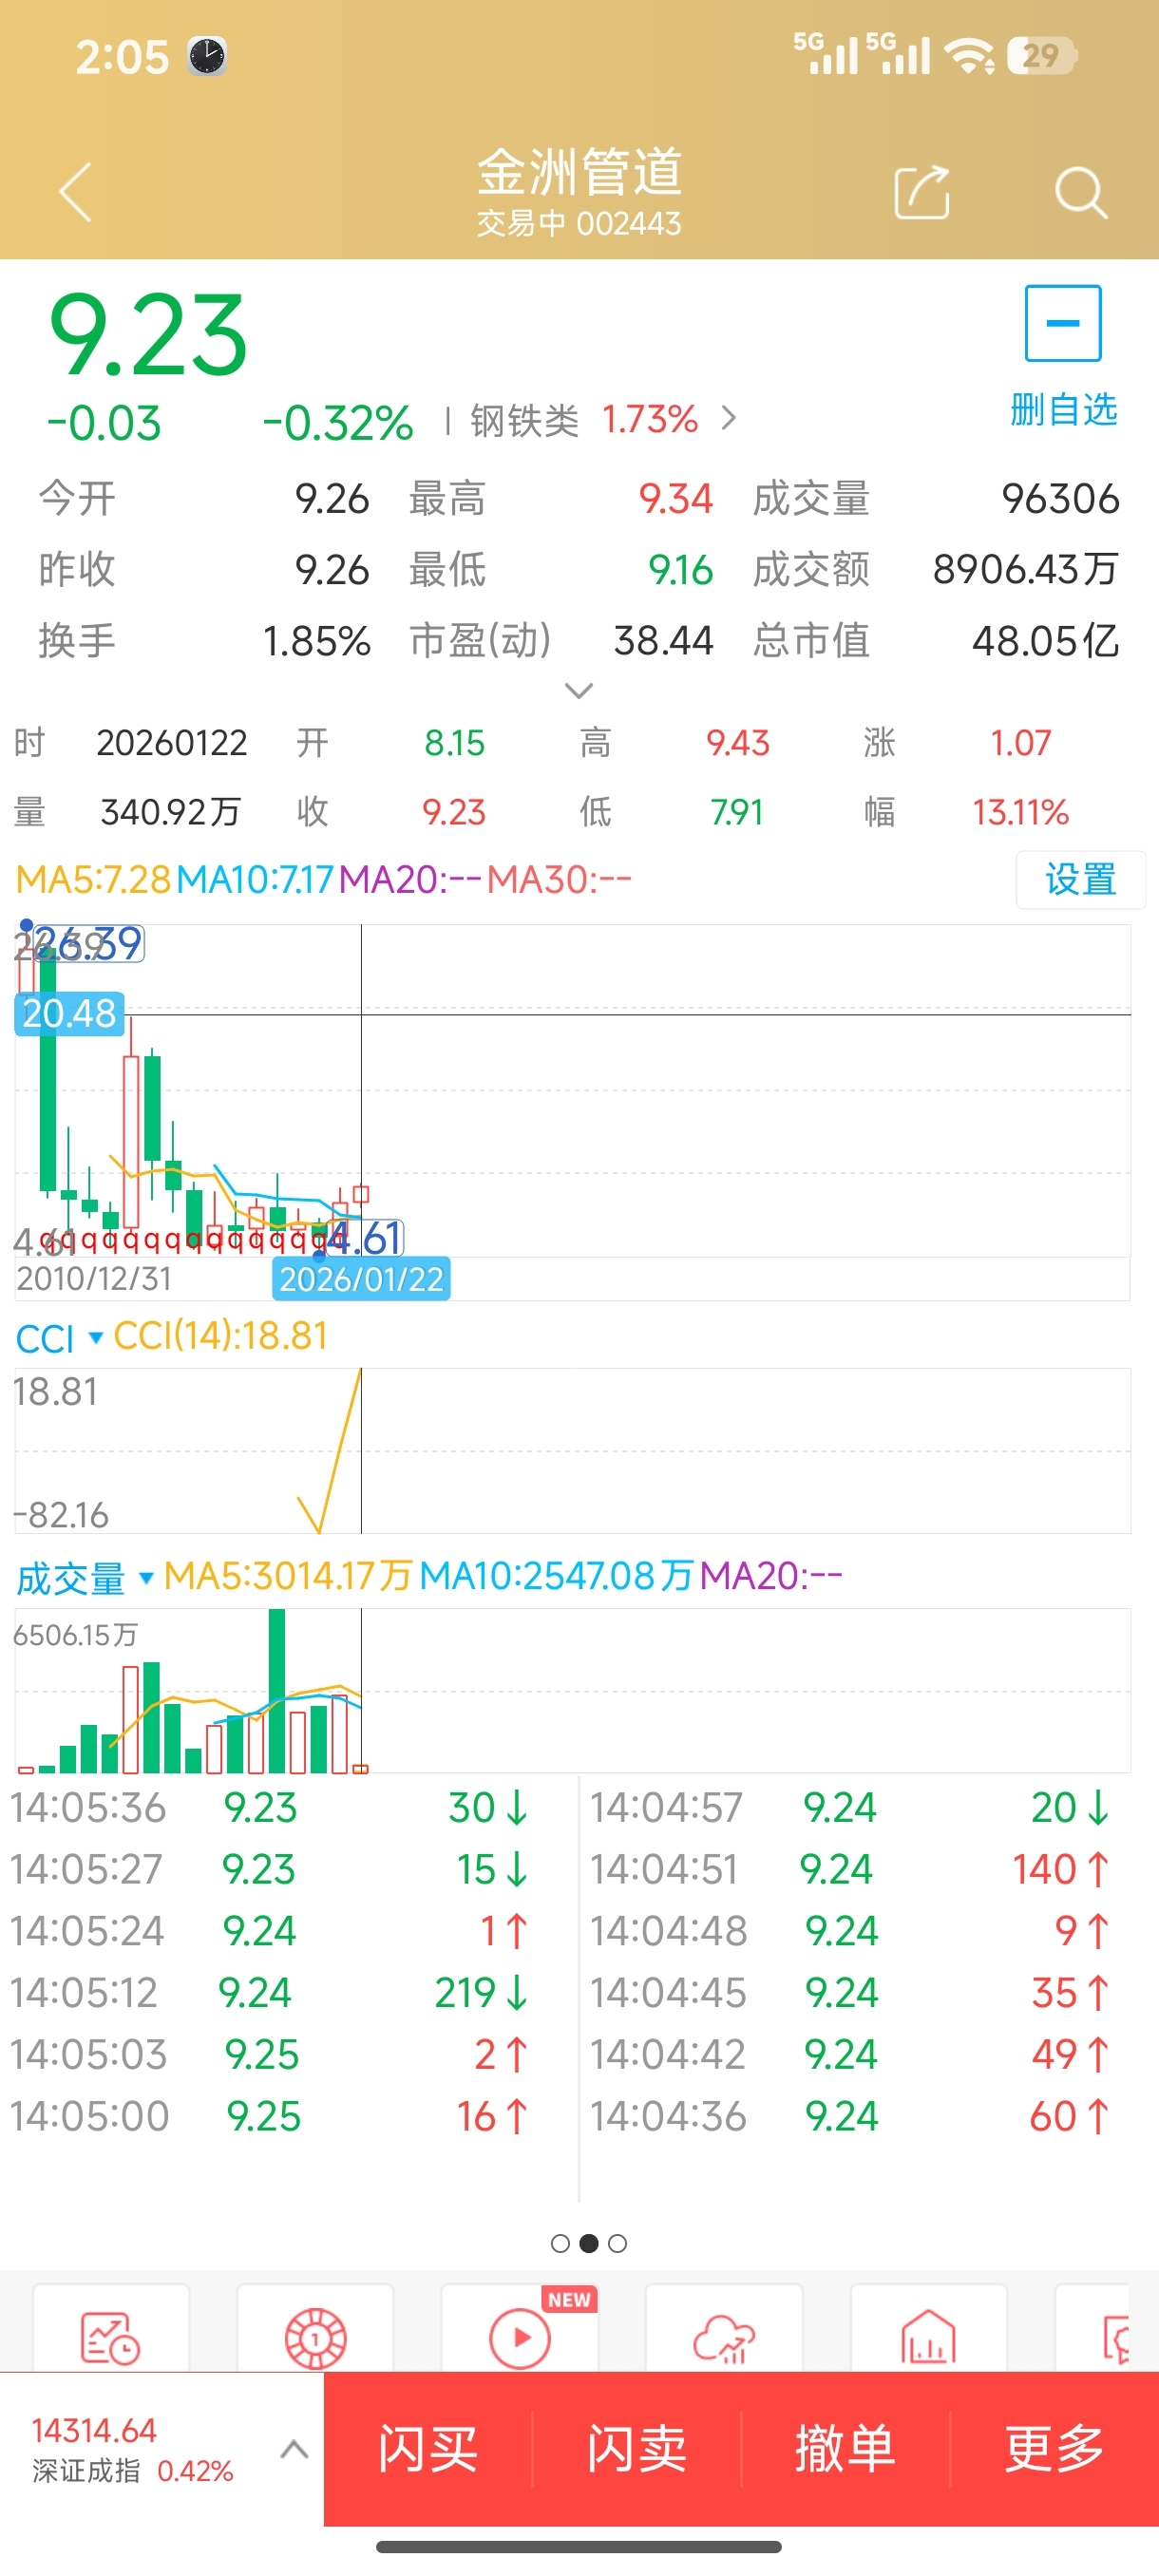Tap the trade row at 14:05:36

pyautogui.click(x=270, y=1807)
